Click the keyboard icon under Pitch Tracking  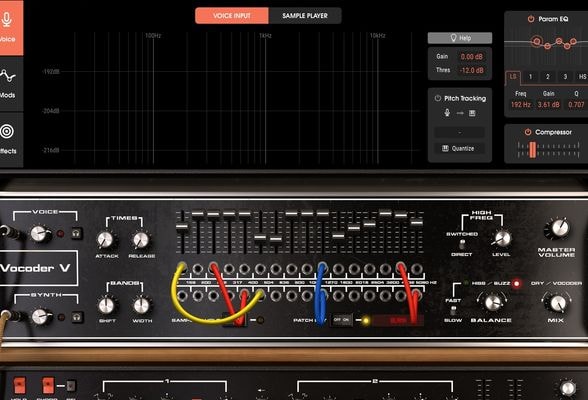472,113
